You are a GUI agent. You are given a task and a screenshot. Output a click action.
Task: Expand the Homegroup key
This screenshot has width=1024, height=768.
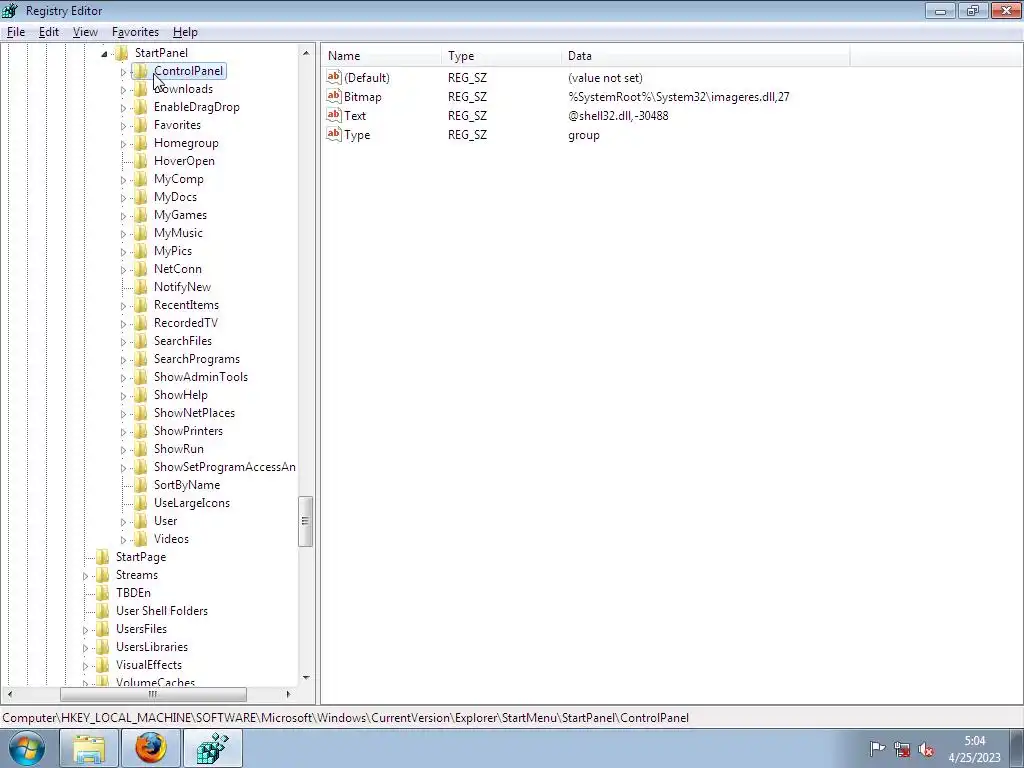[x=123, y=144]
